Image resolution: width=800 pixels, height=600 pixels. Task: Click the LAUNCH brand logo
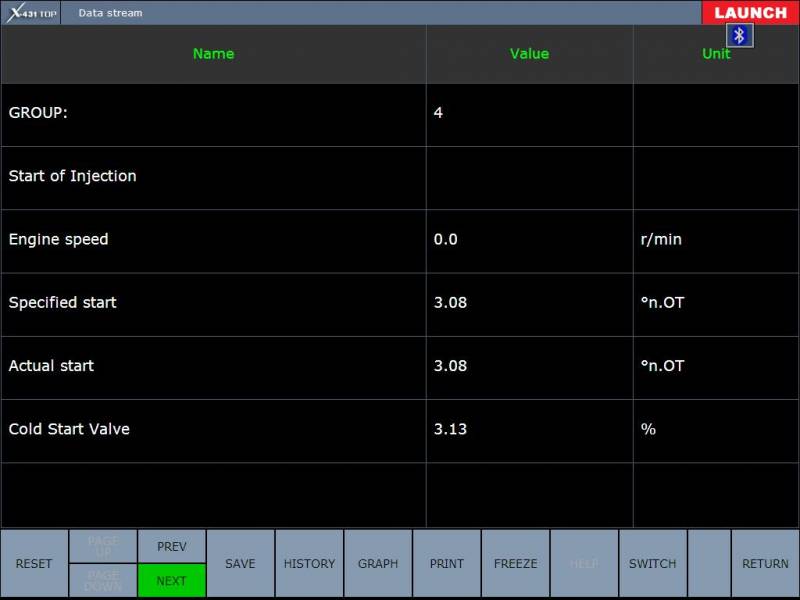(750, 13)
